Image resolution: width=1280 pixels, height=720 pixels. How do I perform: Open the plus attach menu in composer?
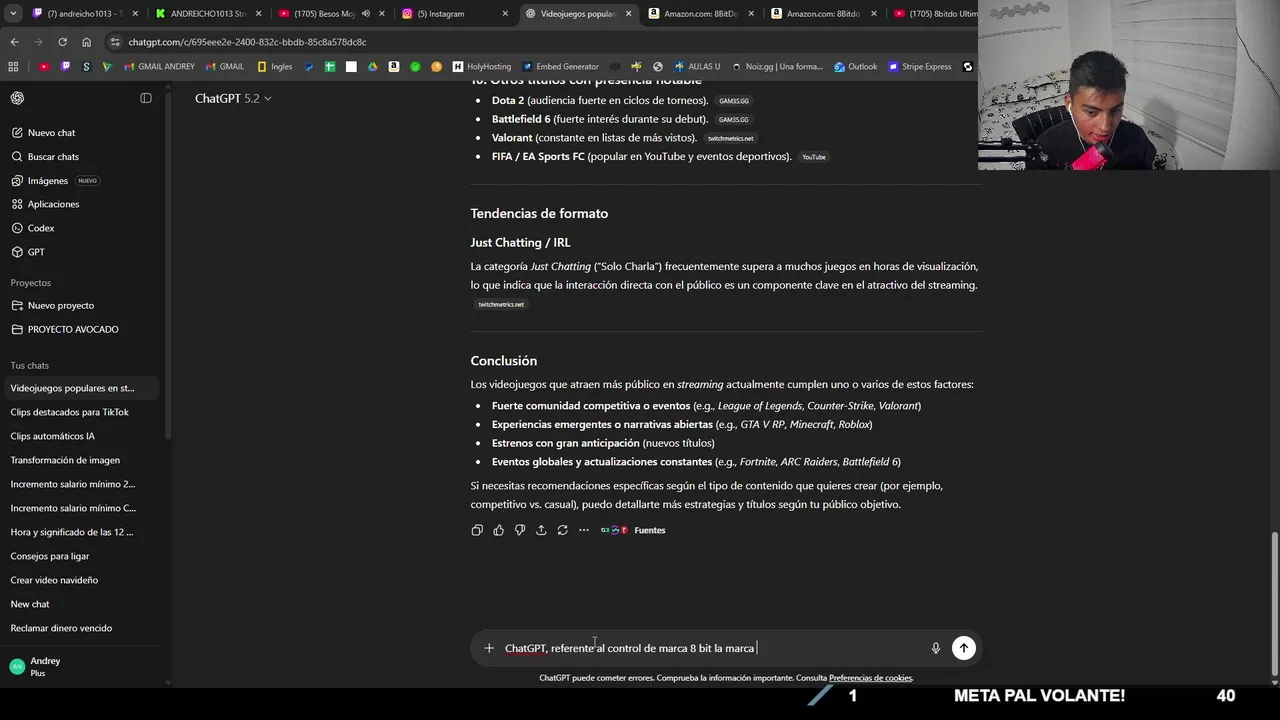[x=489, y=648]
